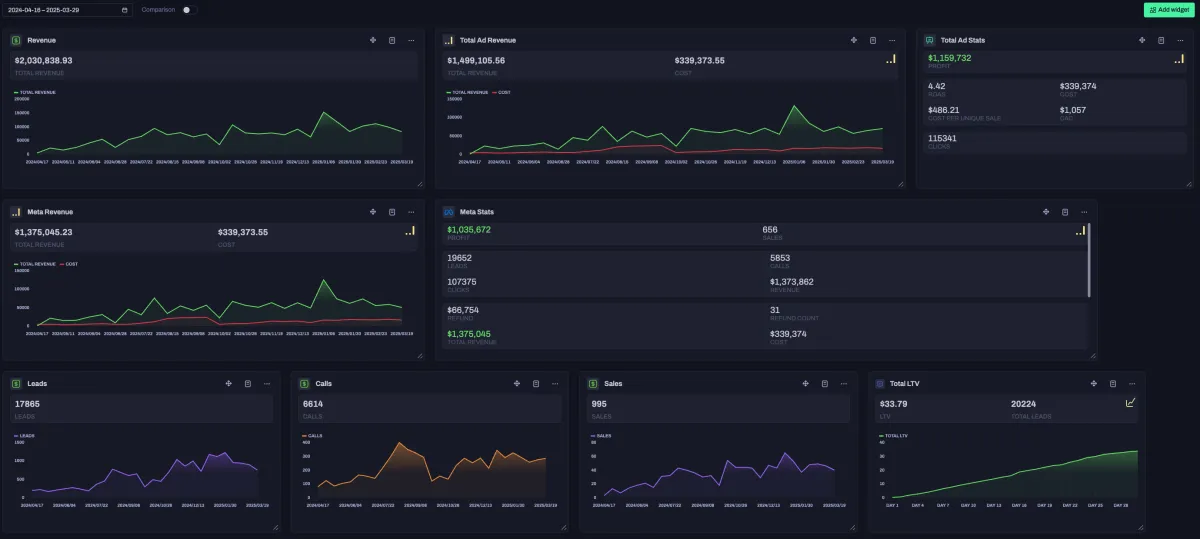Image resolution: width=1200 pixels, height=539 pixels.
Task: Open the three-dot menu on Revenue widget
Action: point(411,41)
